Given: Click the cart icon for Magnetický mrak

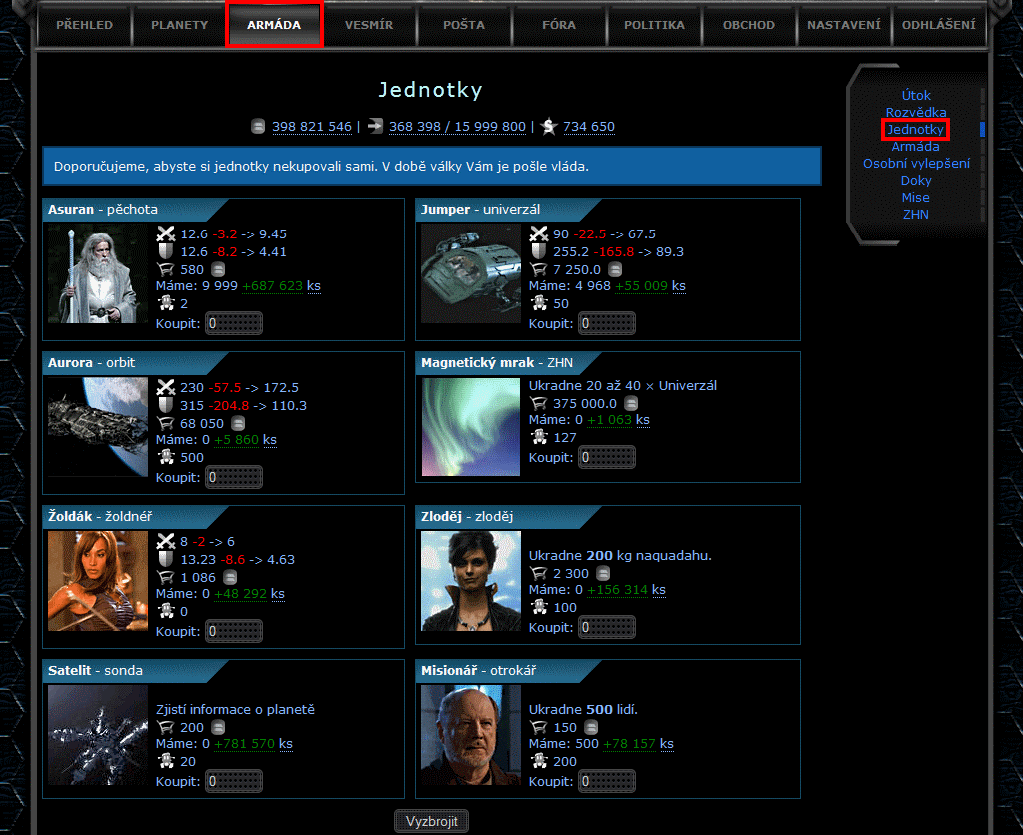Looking at the screenshot, I should coord(539,404).
